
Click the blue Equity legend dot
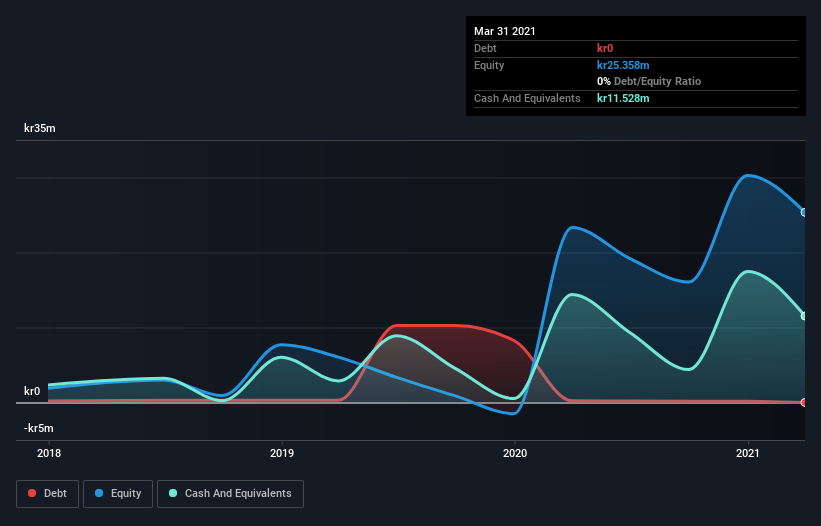click(99, 493)
